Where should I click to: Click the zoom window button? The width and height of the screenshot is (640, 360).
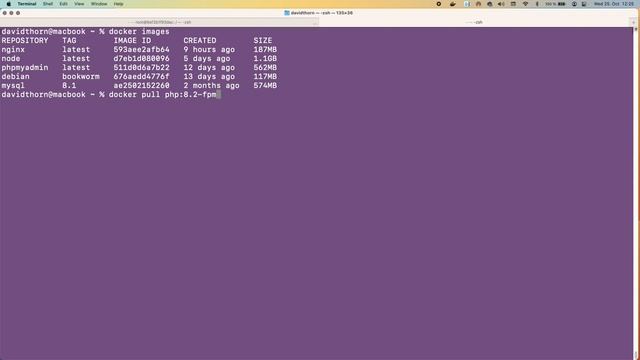18,13
